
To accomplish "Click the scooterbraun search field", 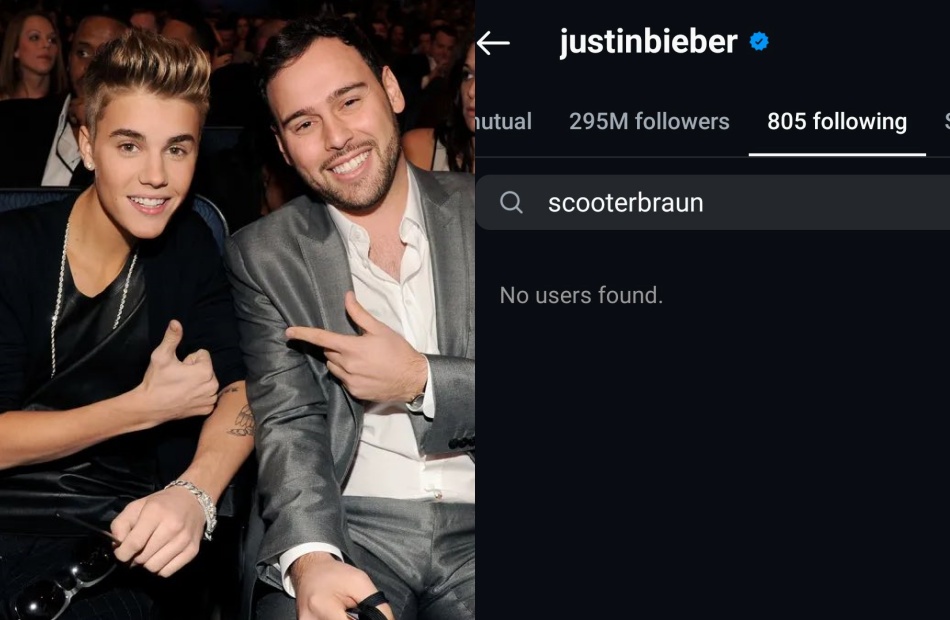I will pos(712,202).
